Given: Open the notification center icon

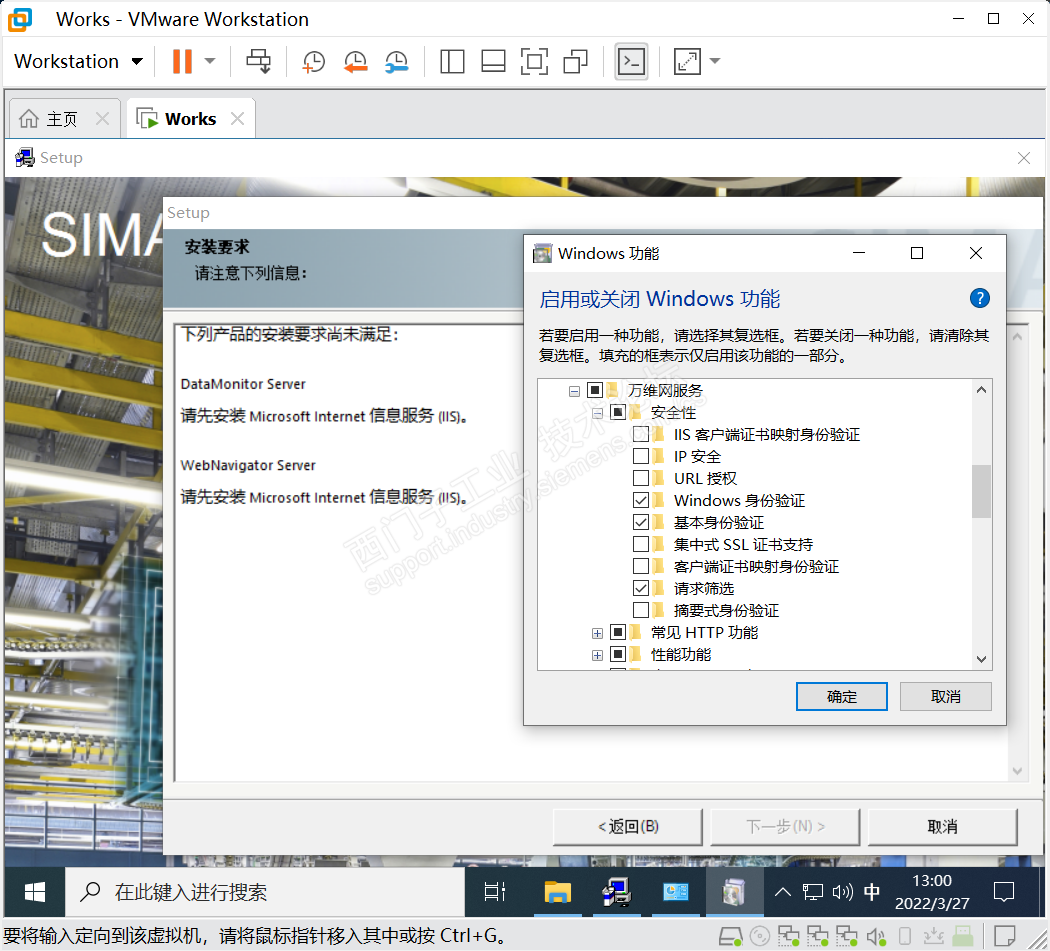Looking at the screenshot, I should (1004, 892).
